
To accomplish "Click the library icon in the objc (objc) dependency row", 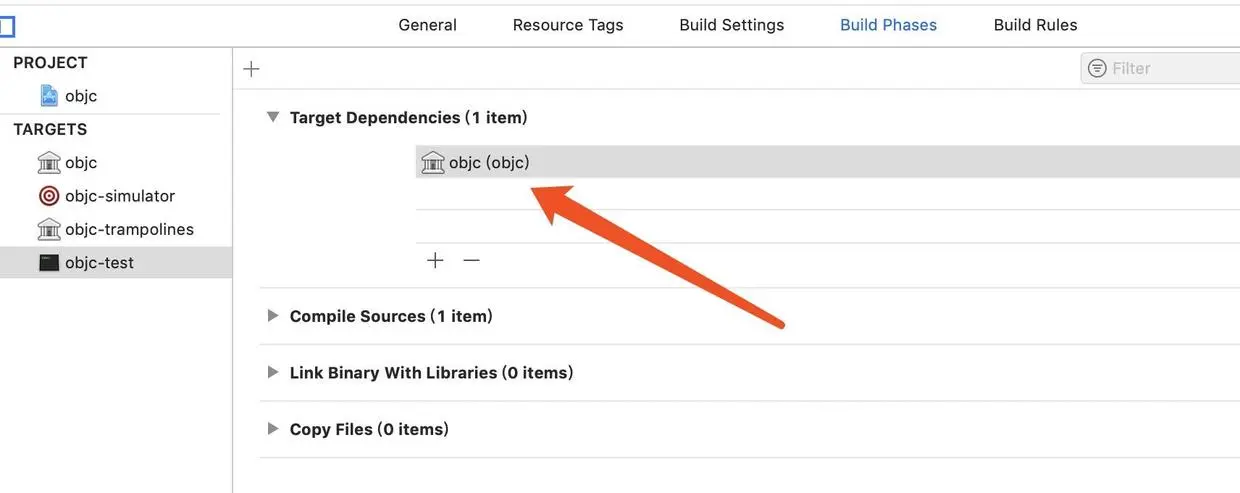I will click(x=433, y=162).
